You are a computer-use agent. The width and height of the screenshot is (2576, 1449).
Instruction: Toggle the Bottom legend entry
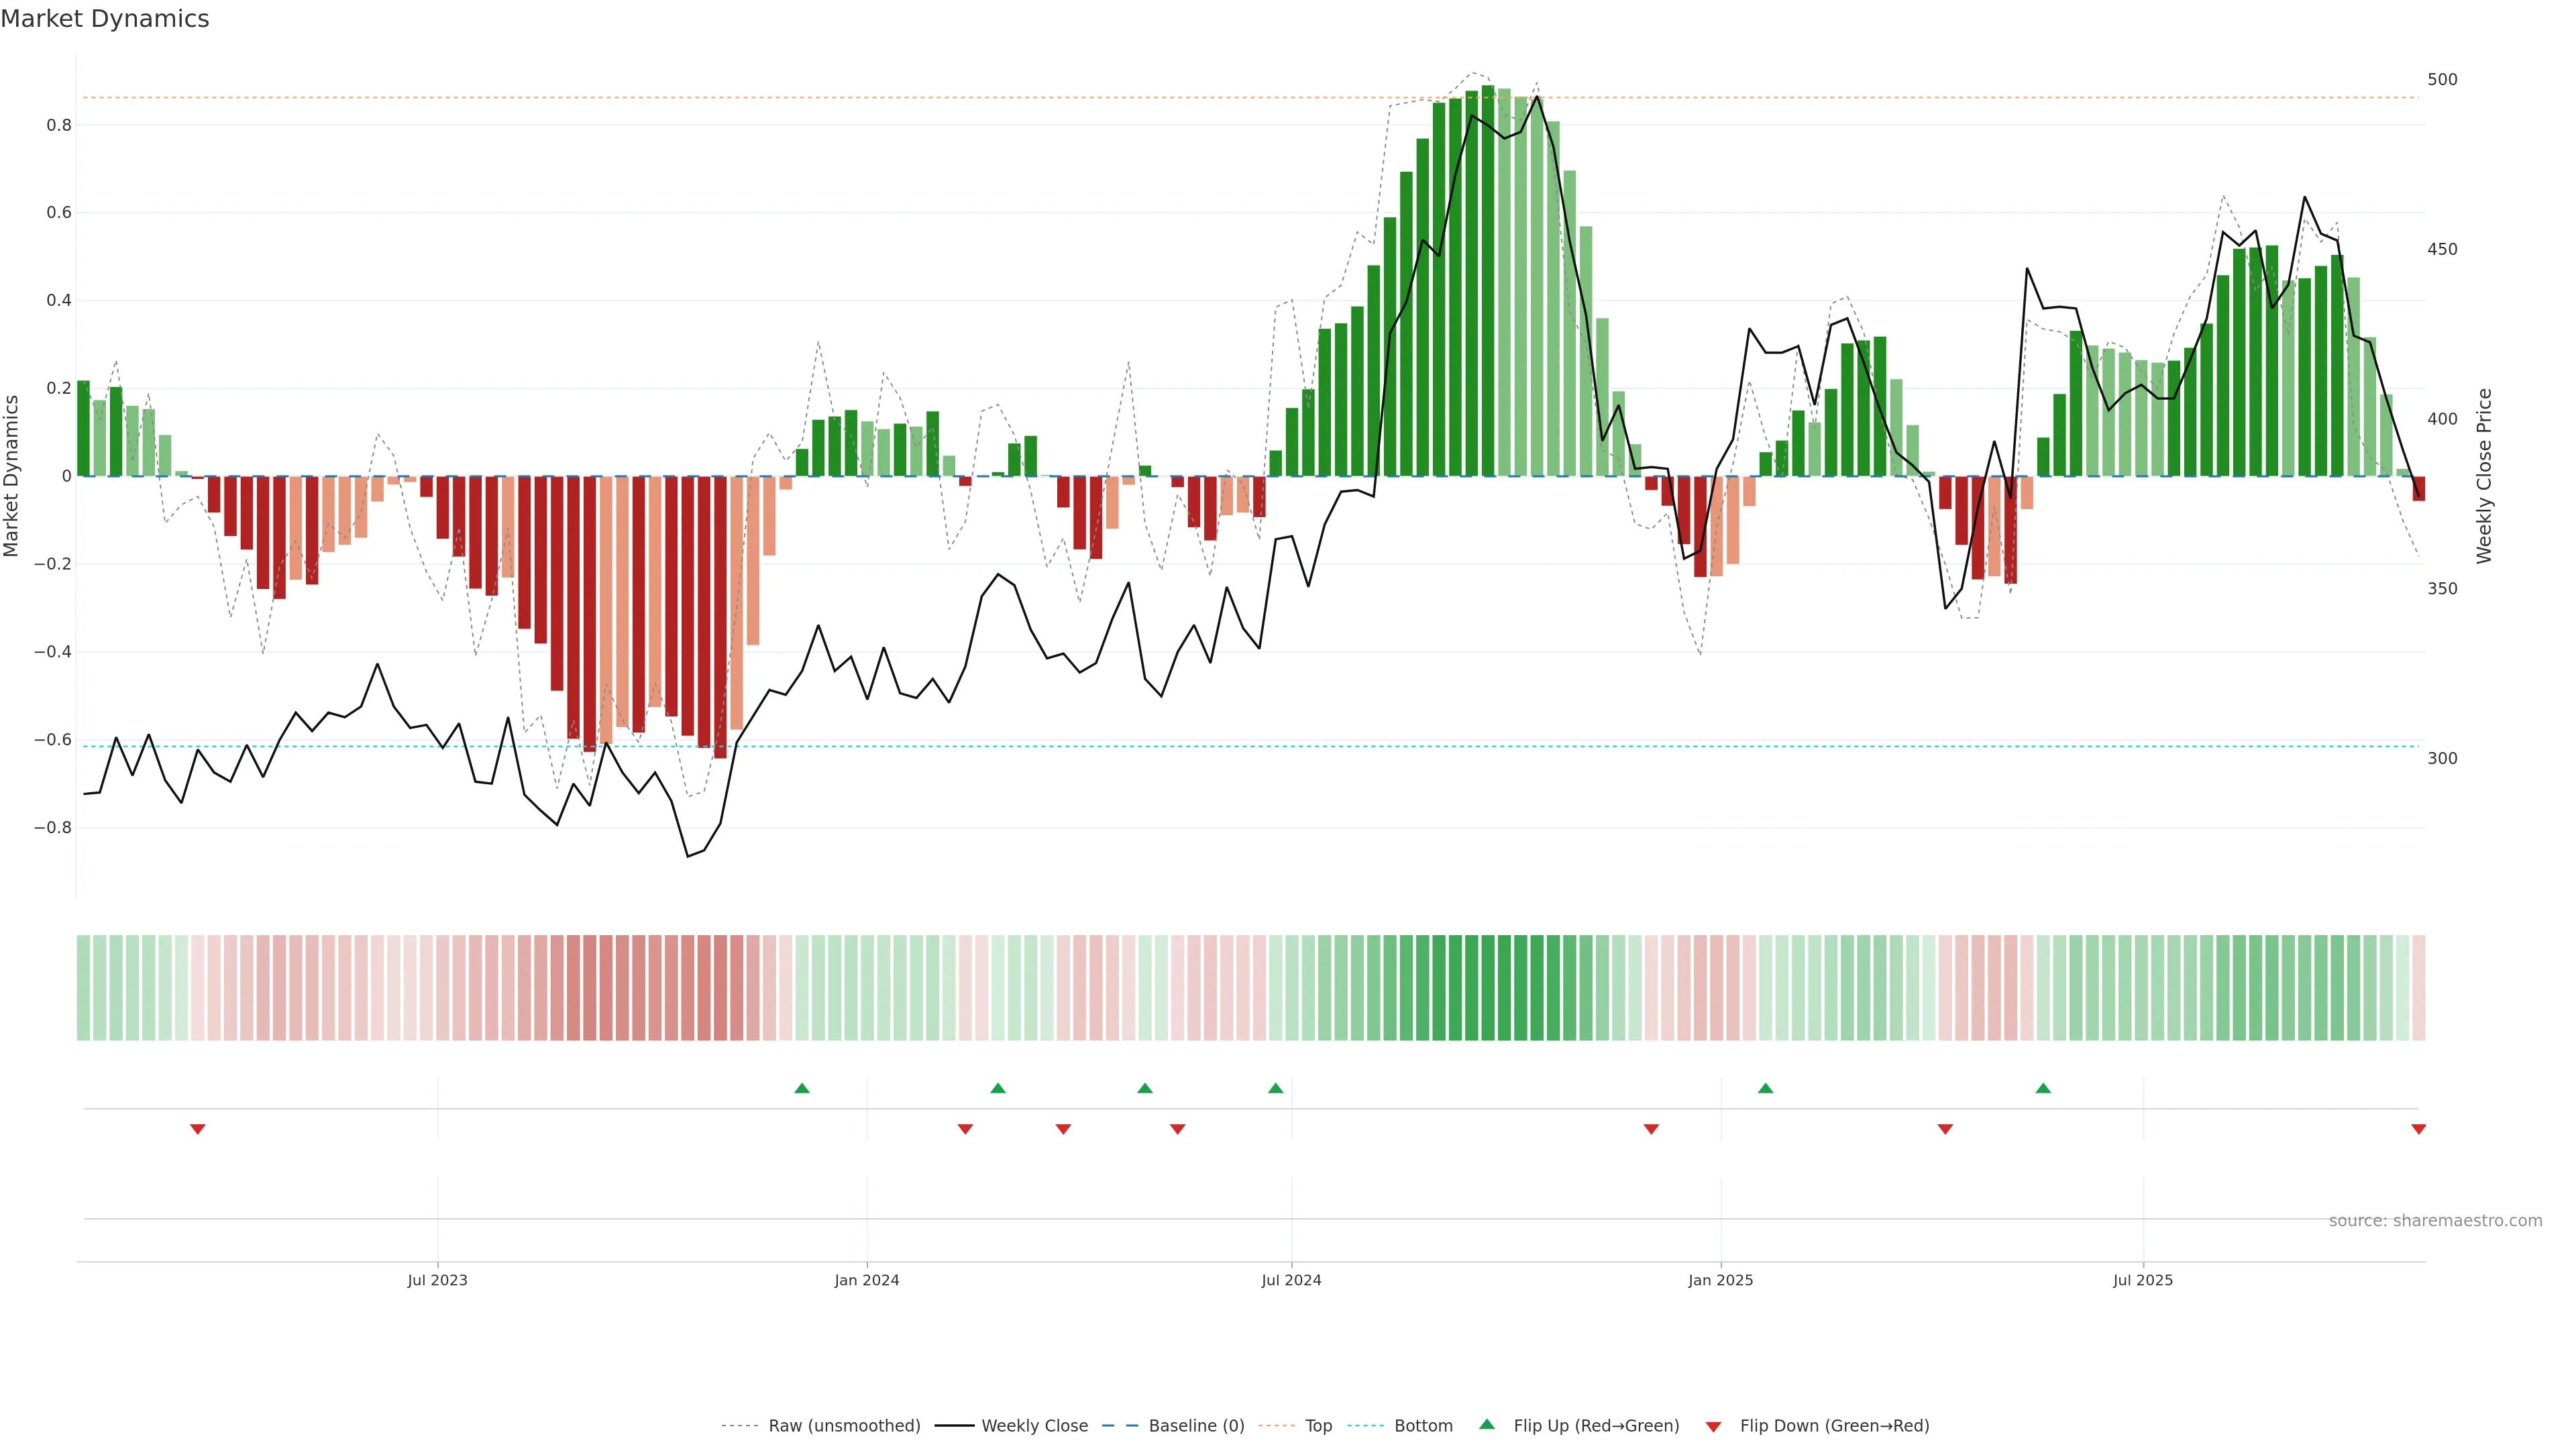(1423, 1426)
